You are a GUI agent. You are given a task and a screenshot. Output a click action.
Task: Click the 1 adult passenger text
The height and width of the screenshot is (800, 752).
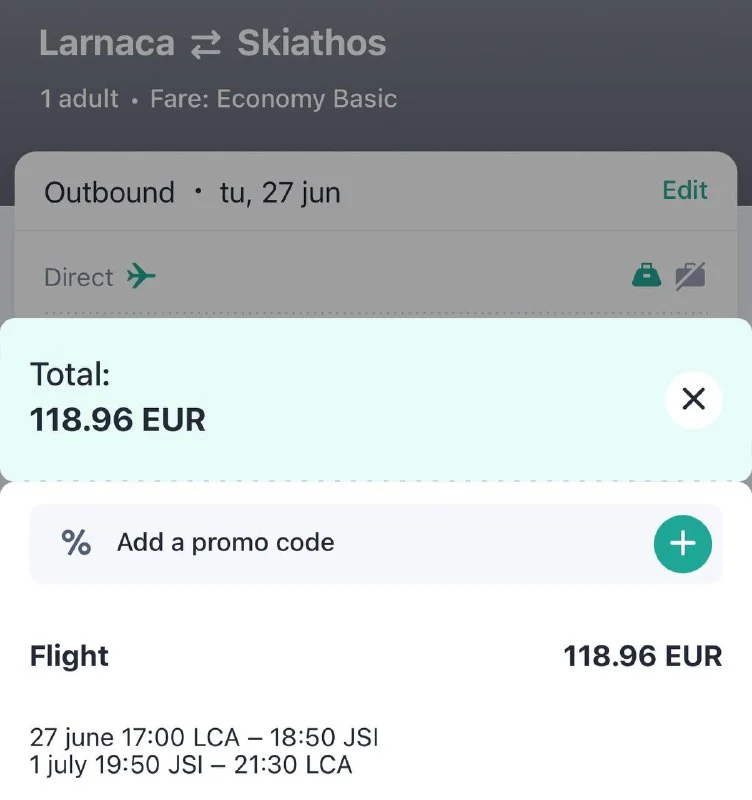point(79,99)
